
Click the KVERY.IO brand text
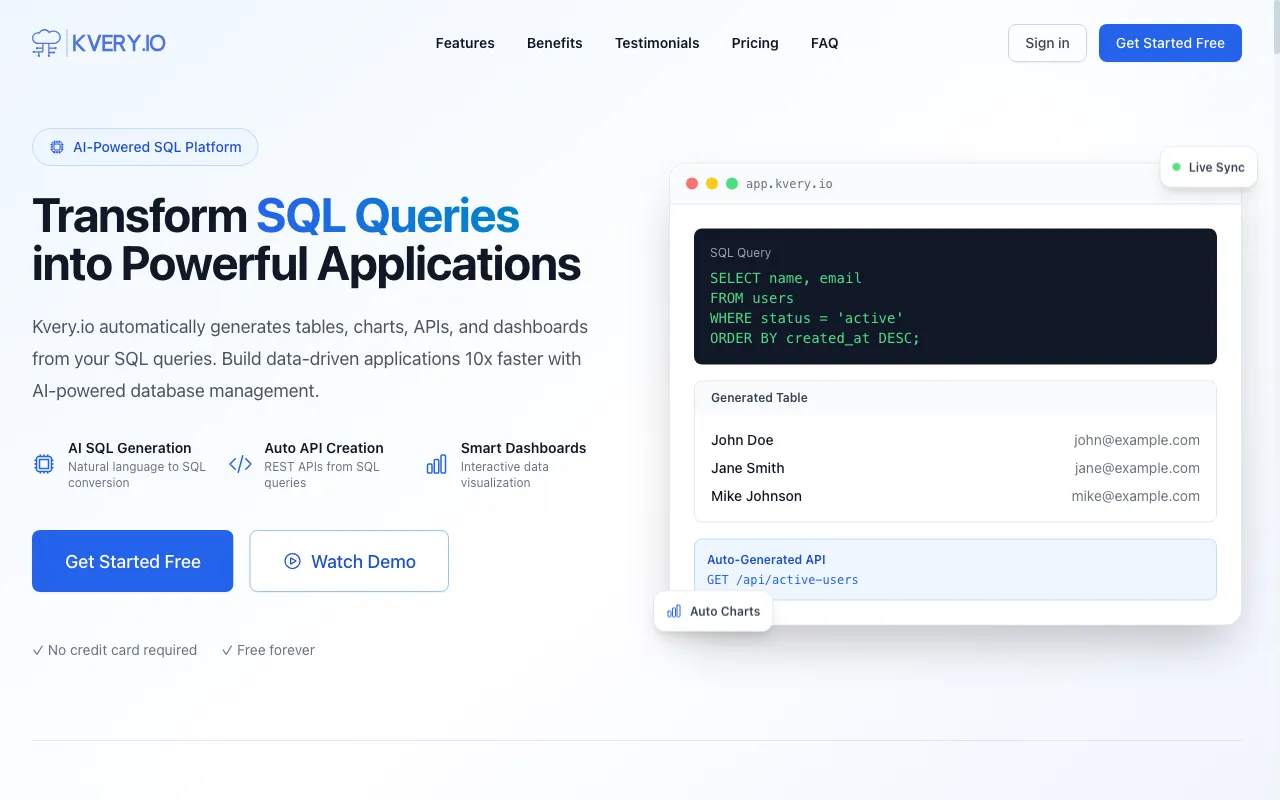[x=119, y=43]
